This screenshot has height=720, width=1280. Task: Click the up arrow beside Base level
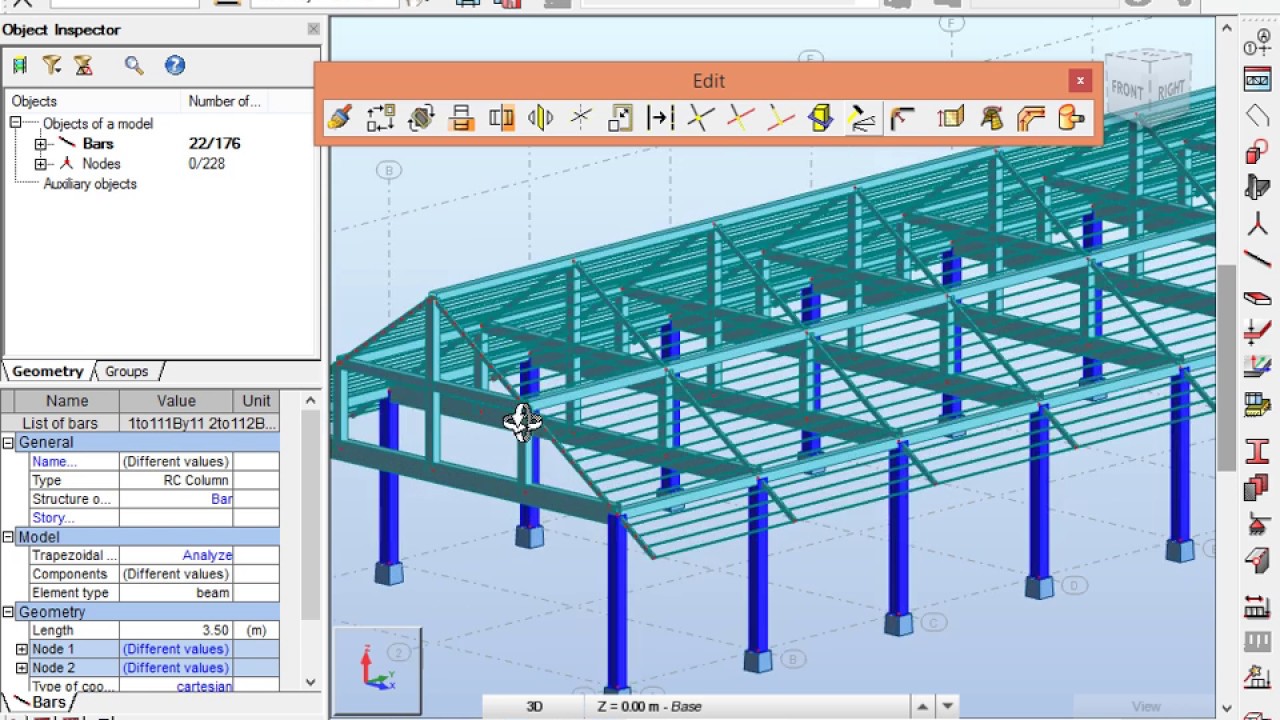click(923, 706)
